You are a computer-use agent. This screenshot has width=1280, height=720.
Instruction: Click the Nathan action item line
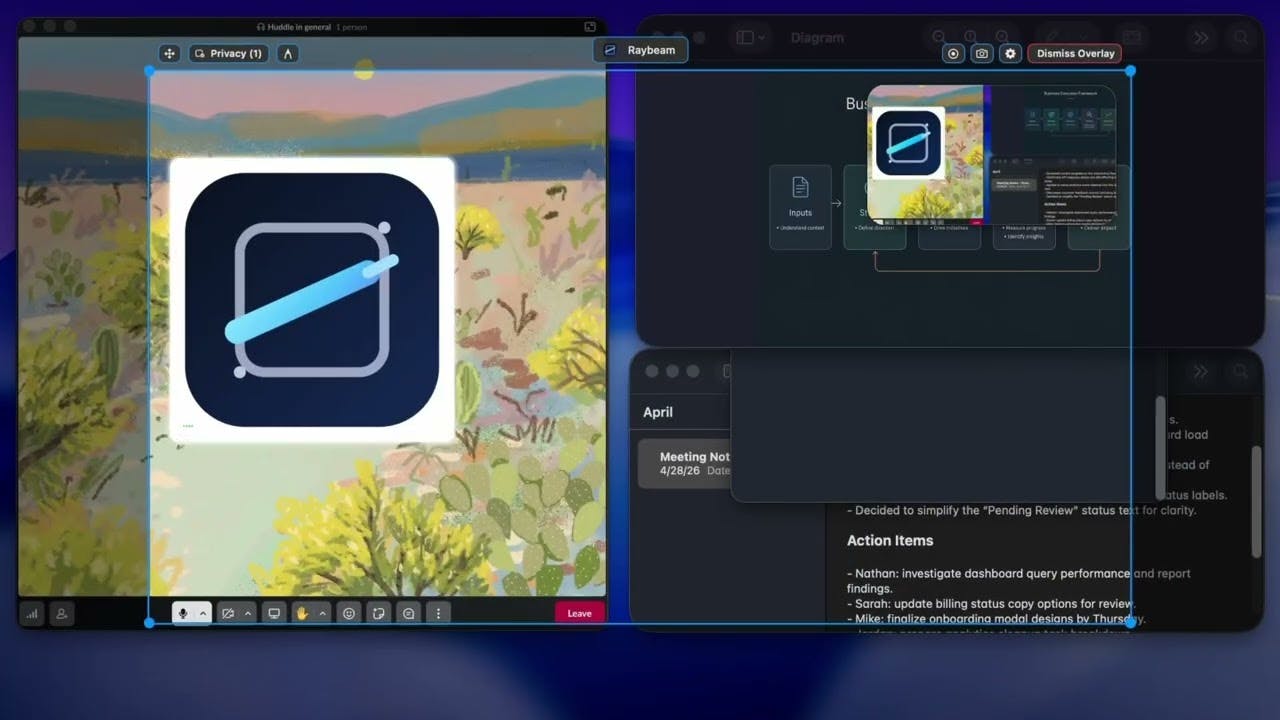coord(1019,581)
